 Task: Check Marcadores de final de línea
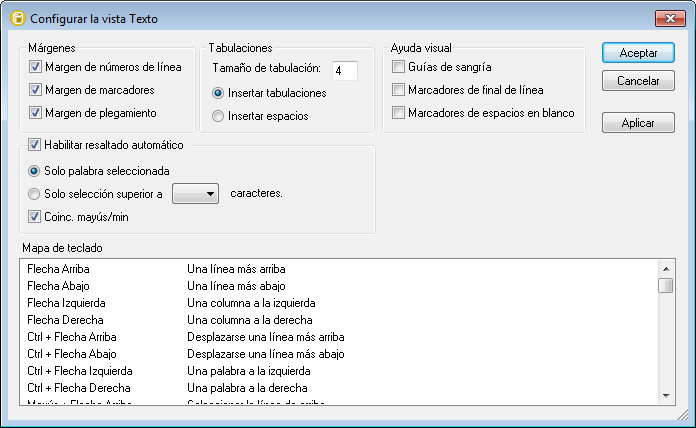point(398,90)
